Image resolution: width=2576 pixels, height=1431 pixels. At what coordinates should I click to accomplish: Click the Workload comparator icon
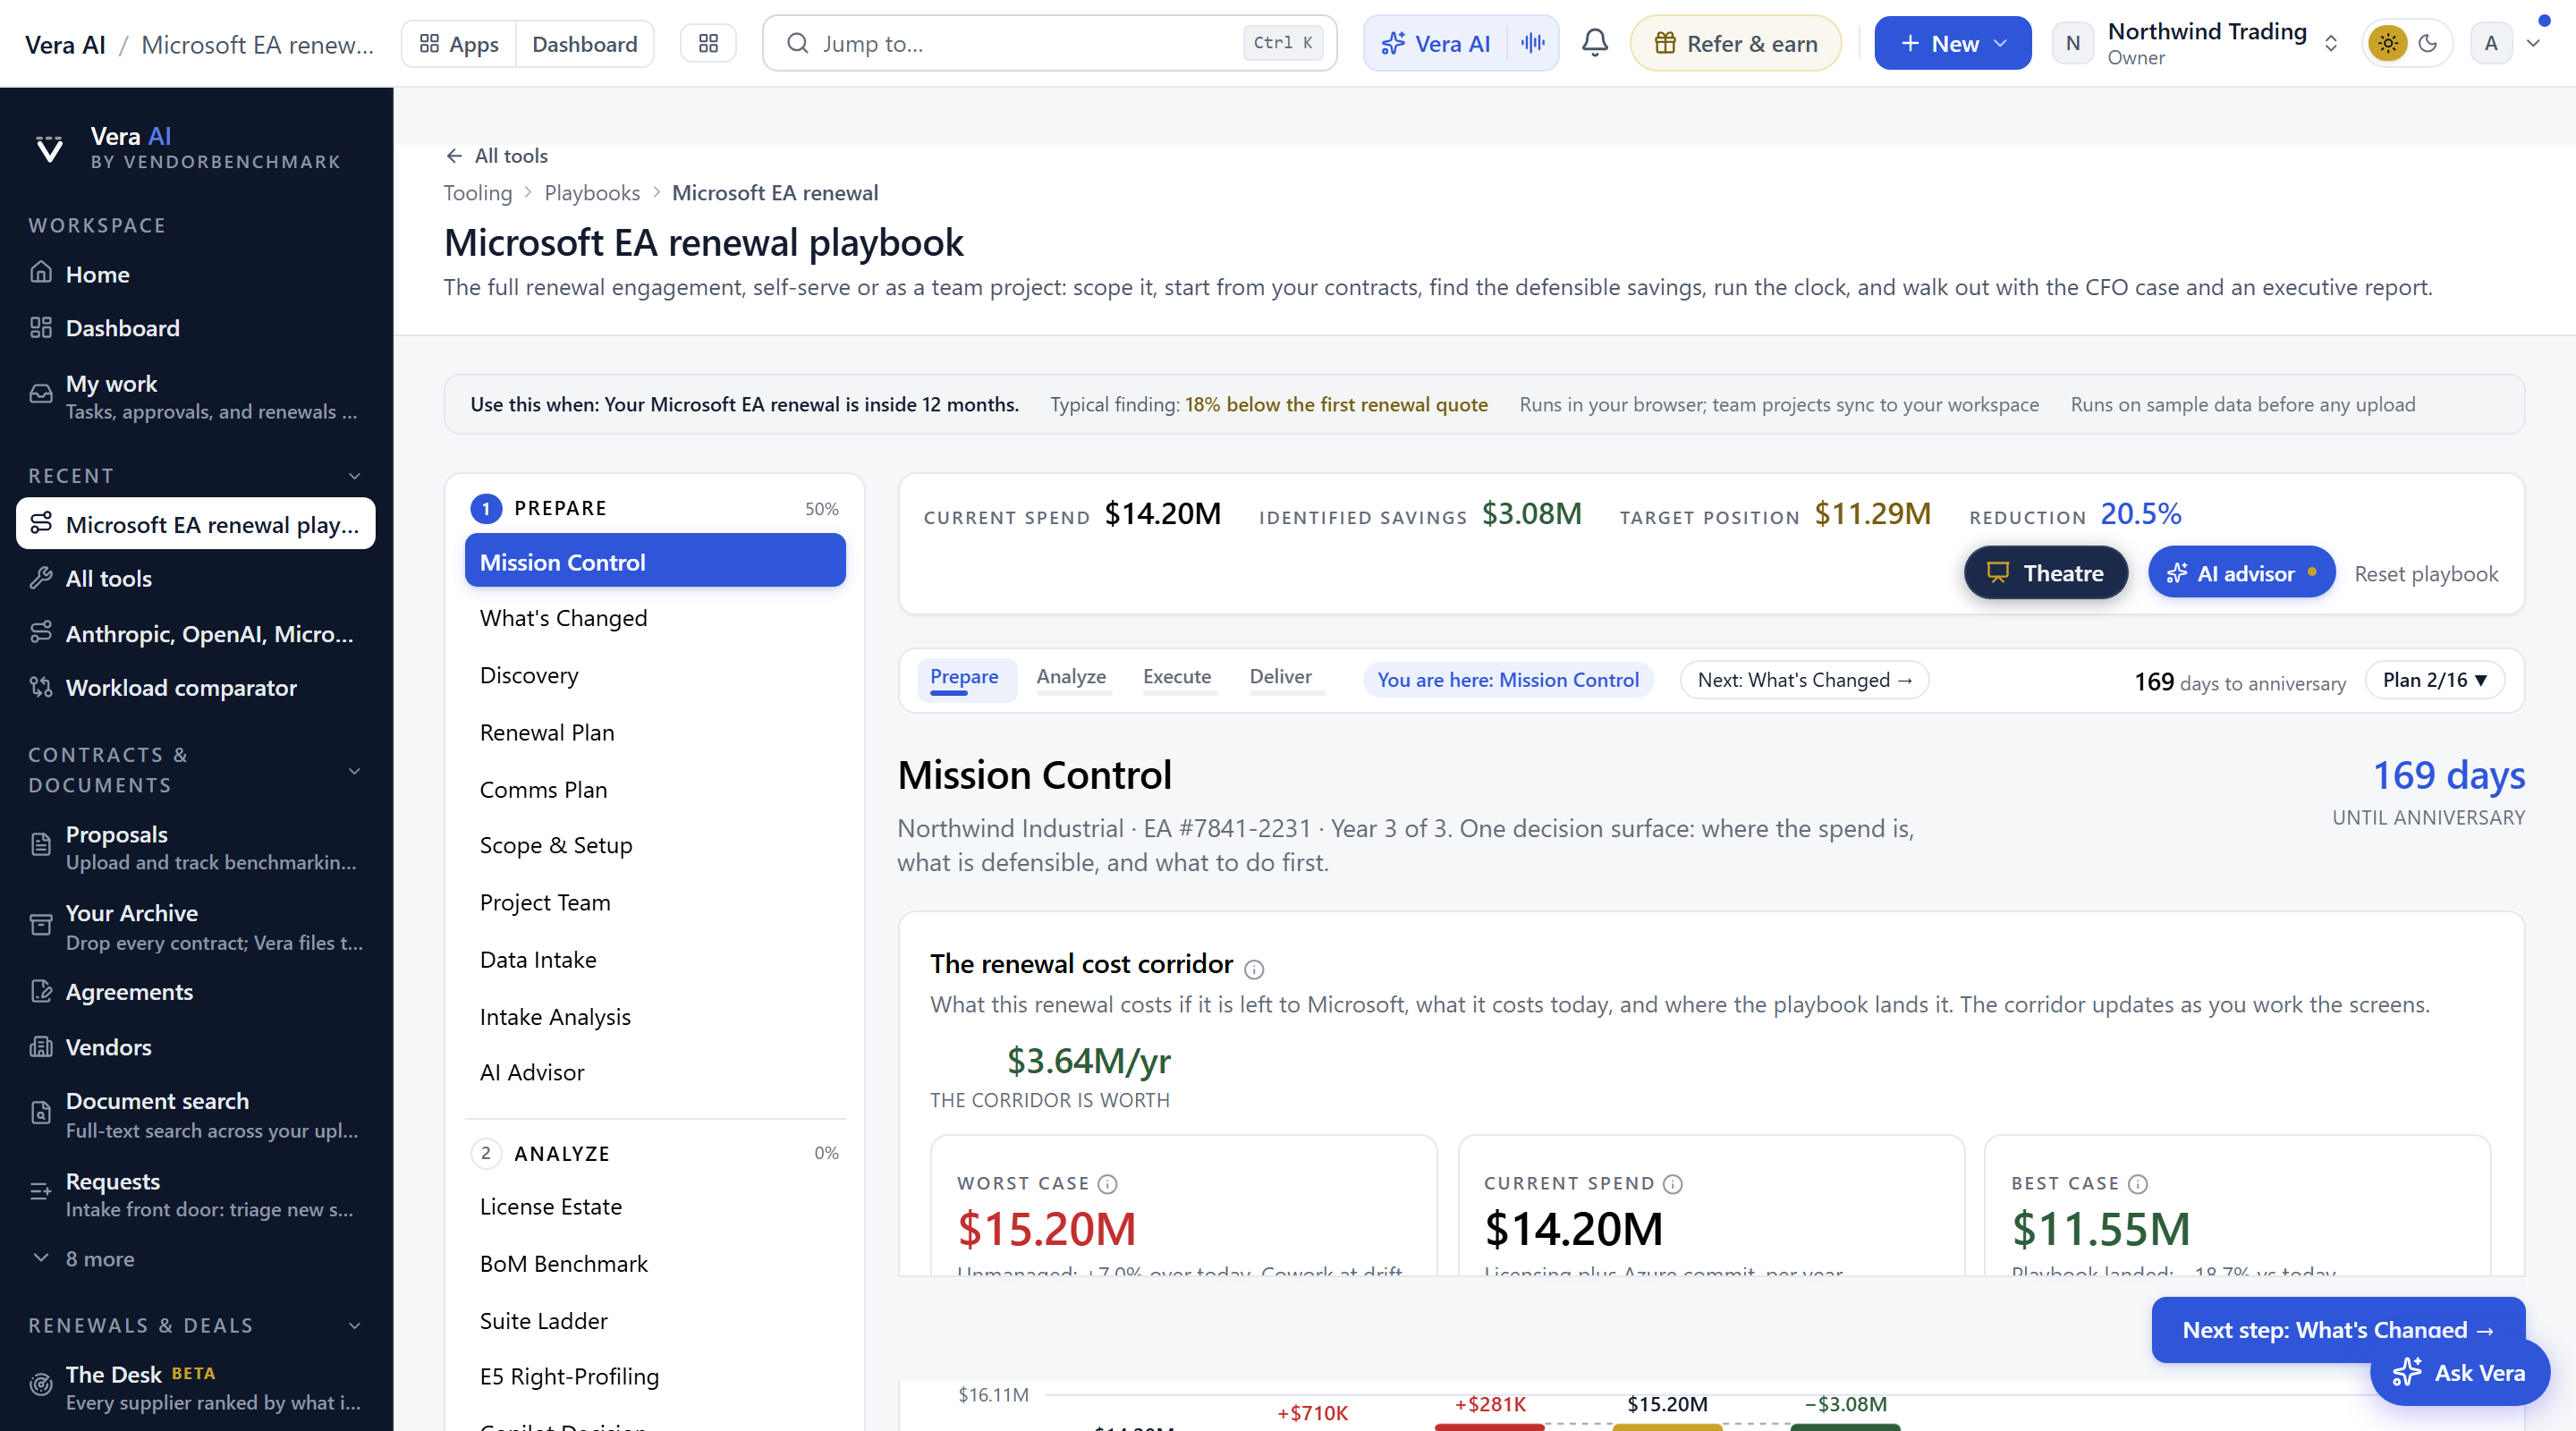pos(41,687)
